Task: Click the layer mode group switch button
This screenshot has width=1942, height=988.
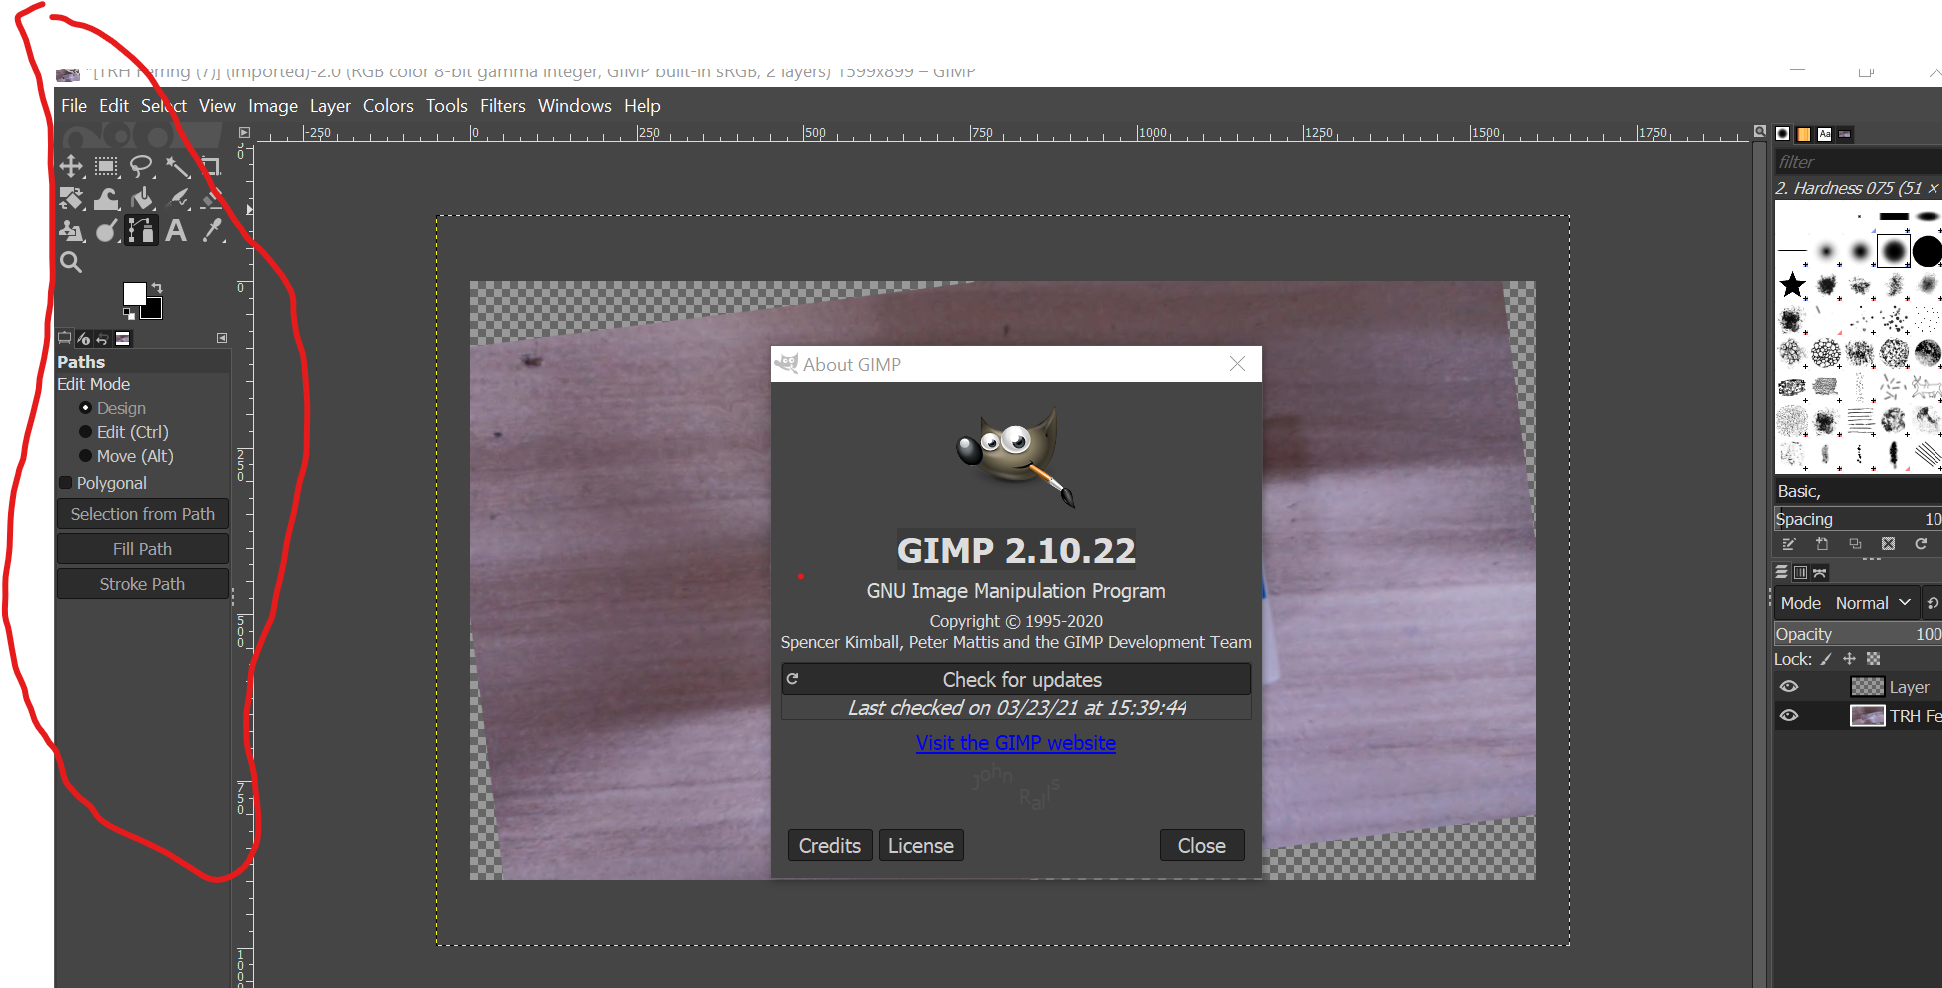Action: point(1932,603)
